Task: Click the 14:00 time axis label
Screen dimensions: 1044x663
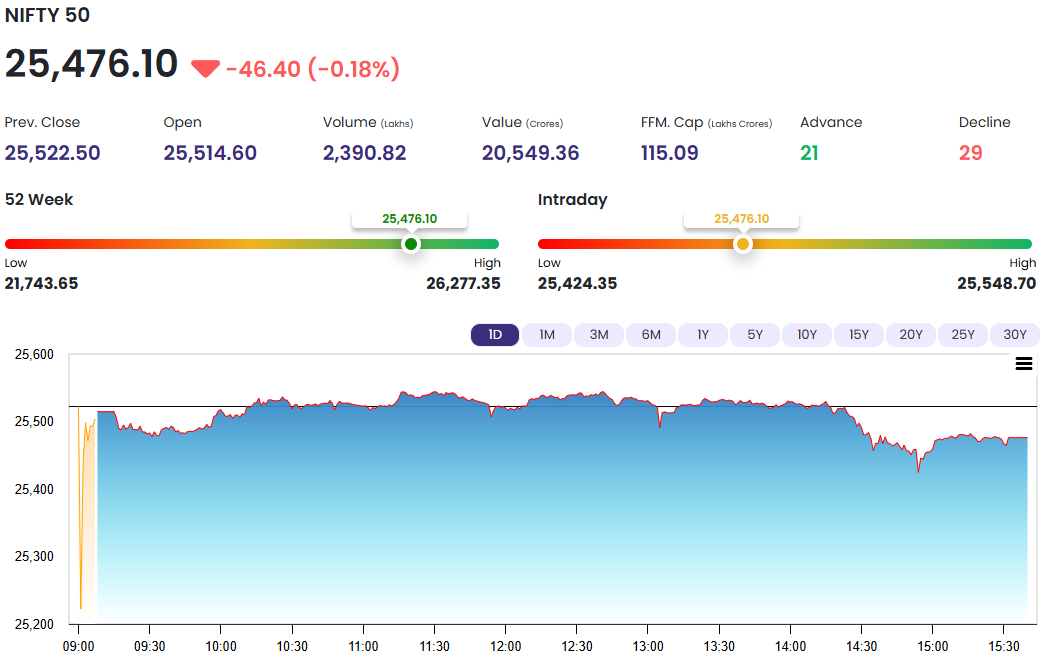Action: pos(790,646)
